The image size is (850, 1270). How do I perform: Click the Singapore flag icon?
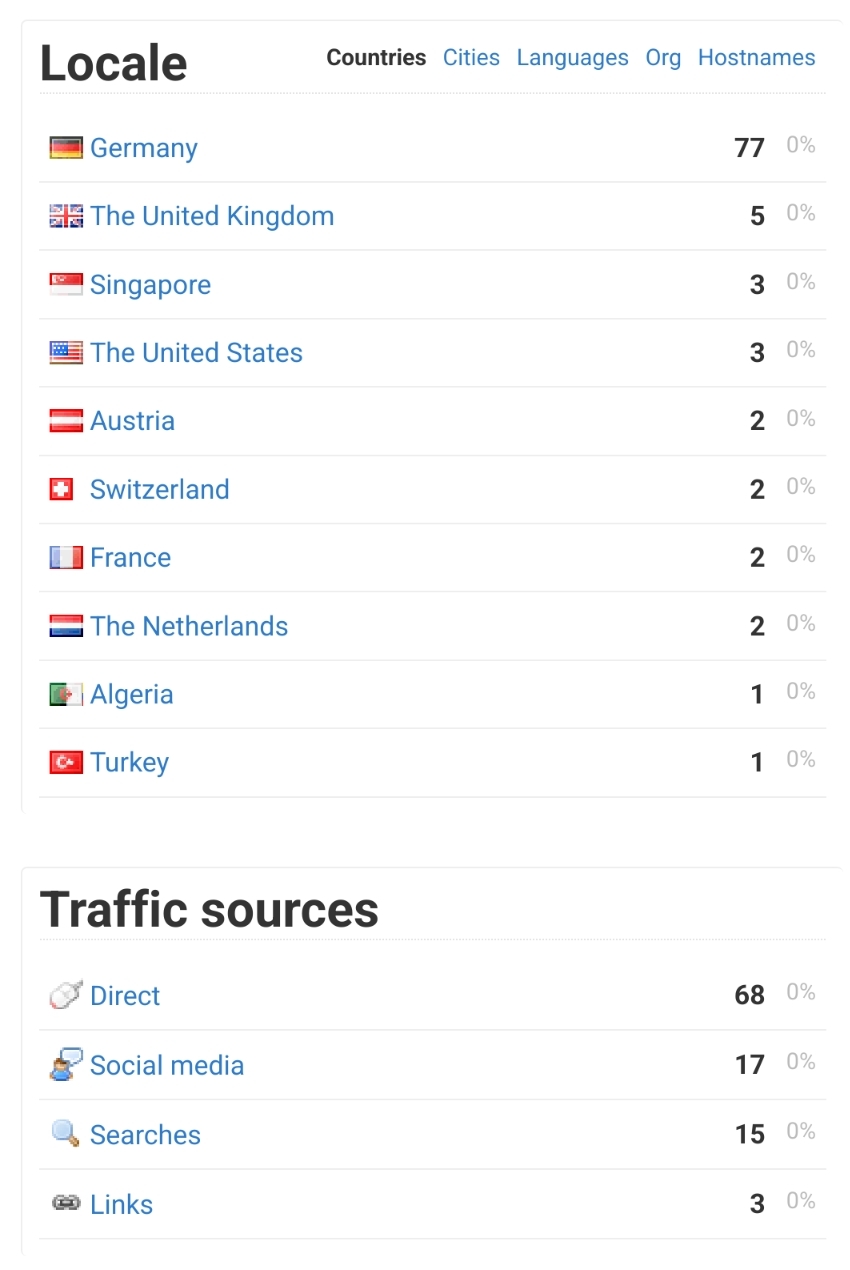[x=66, y=285]
